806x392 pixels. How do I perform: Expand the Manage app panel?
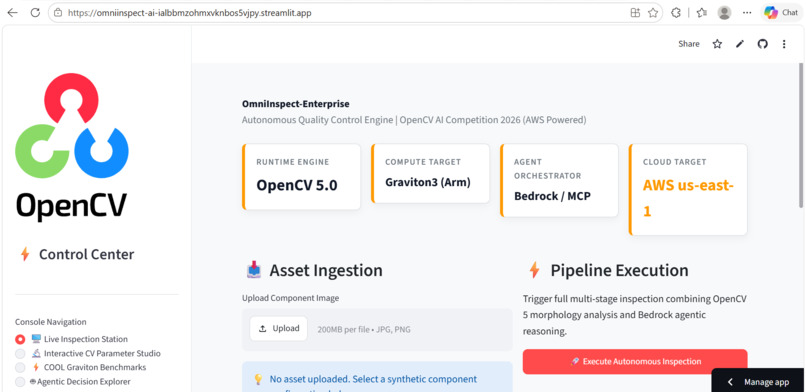(x=758, y=382)
